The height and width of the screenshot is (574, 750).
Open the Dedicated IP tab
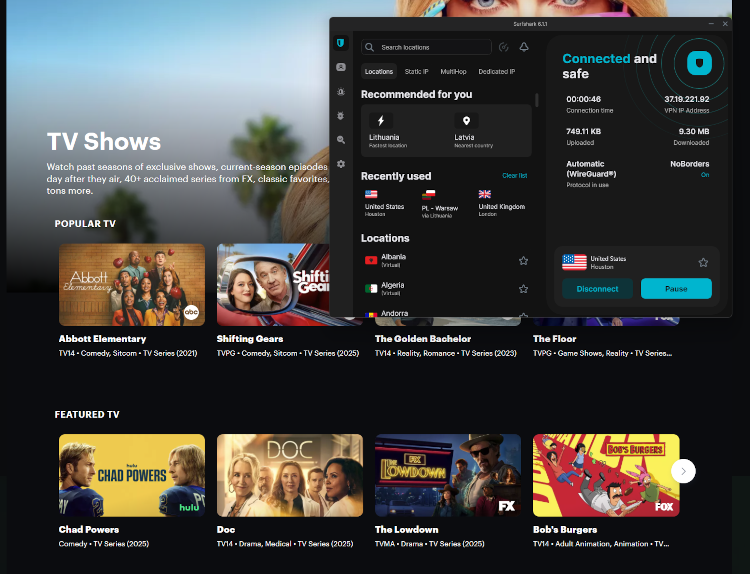pyautogui.click(x=496, y=71)
